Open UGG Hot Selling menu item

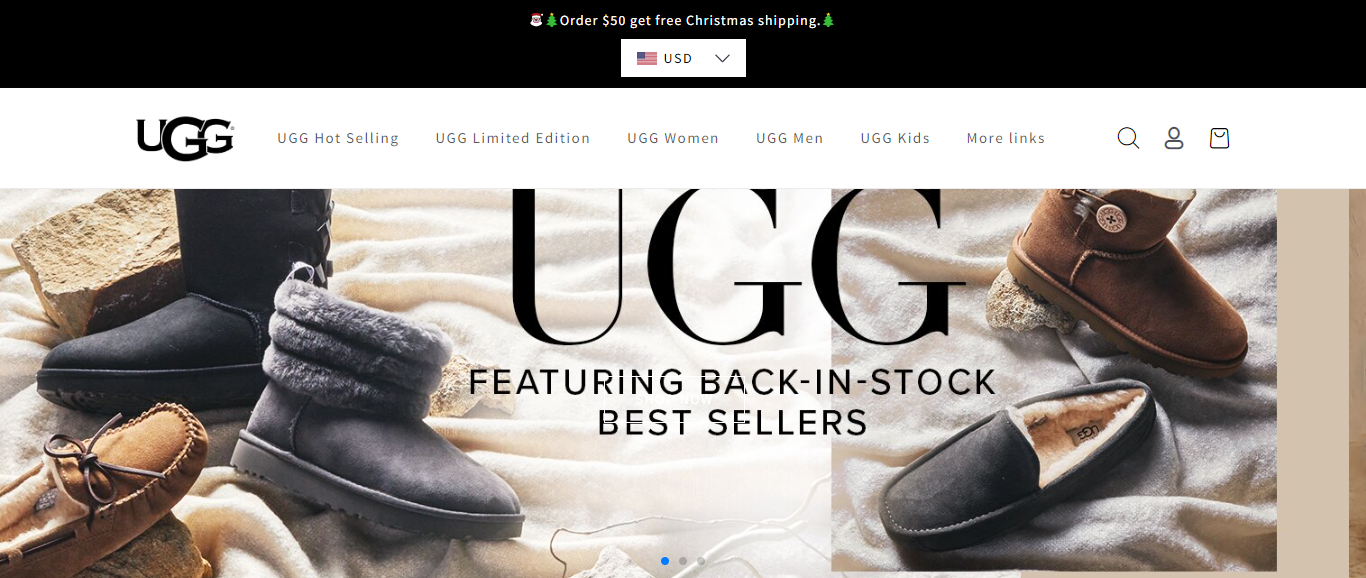click(x=338, y=138)
